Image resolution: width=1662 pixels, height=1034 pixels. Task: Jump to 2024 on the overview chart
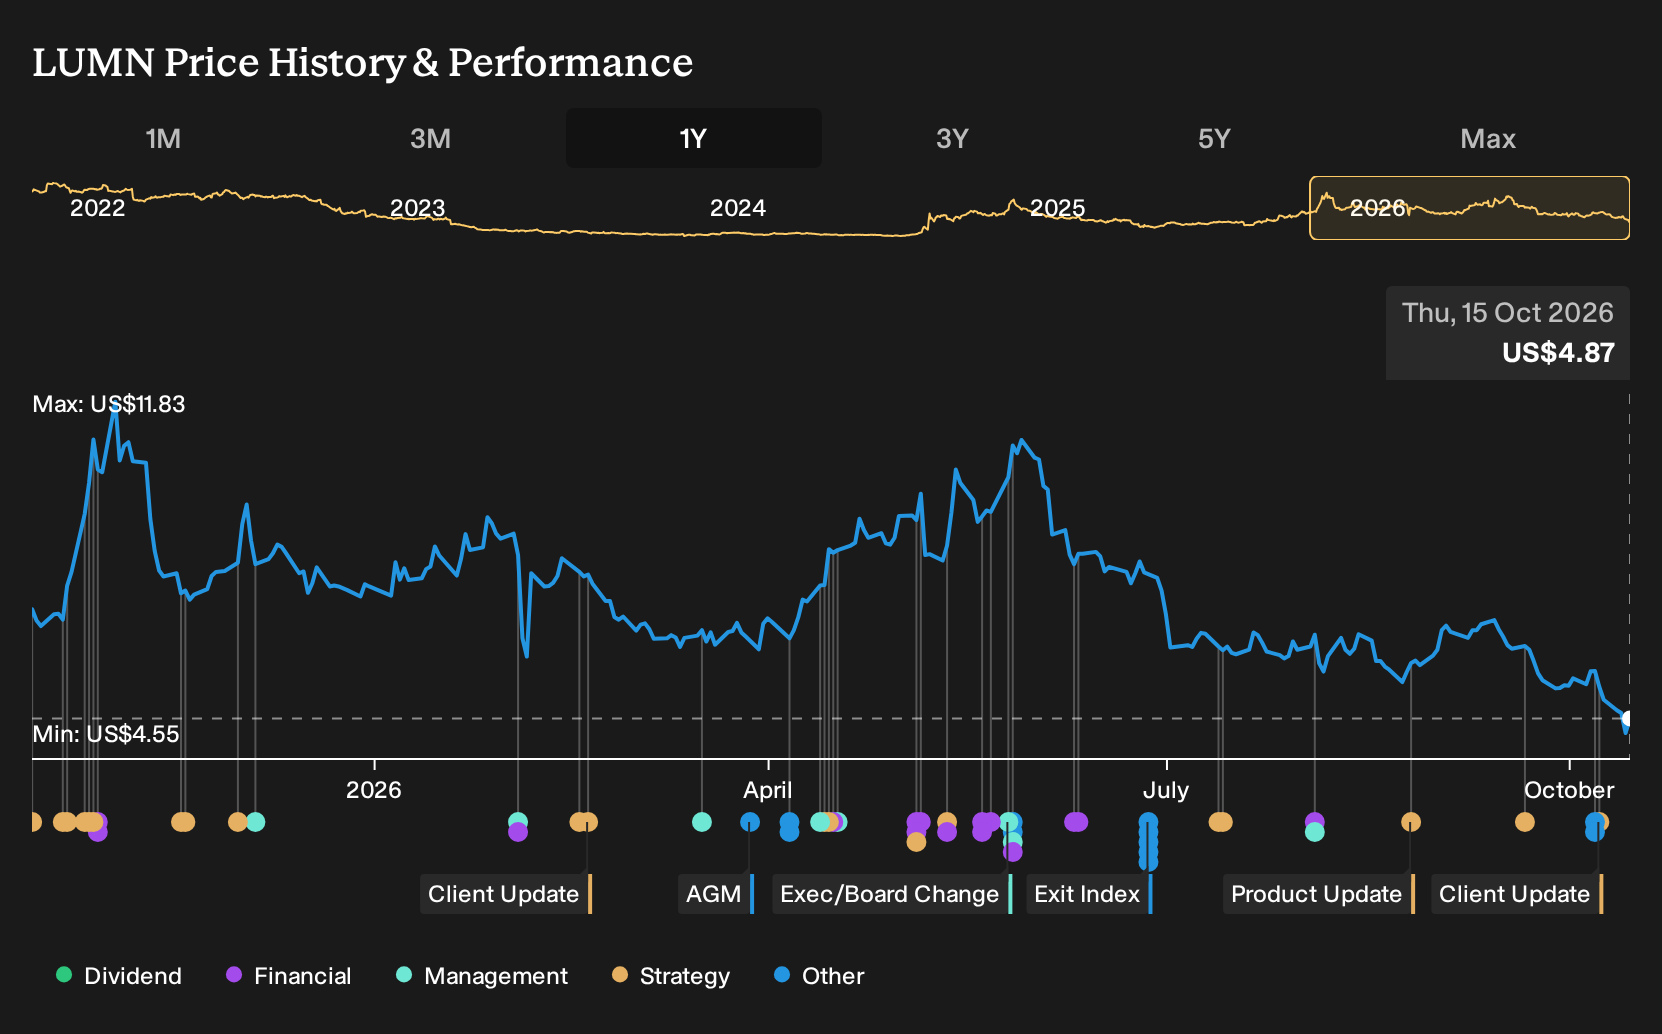[737, 208]
